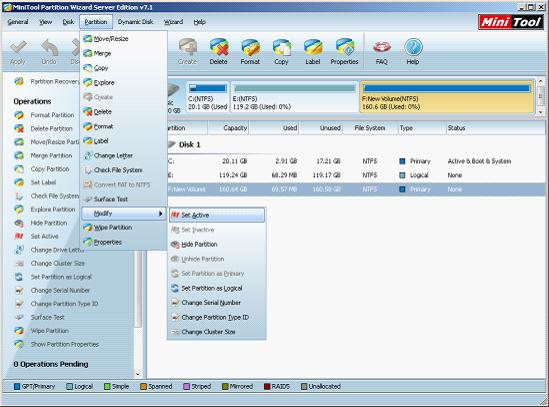Click Set Partition as Logical in sidebar
This screenshot has height=407, width=549.
[53, 277]
